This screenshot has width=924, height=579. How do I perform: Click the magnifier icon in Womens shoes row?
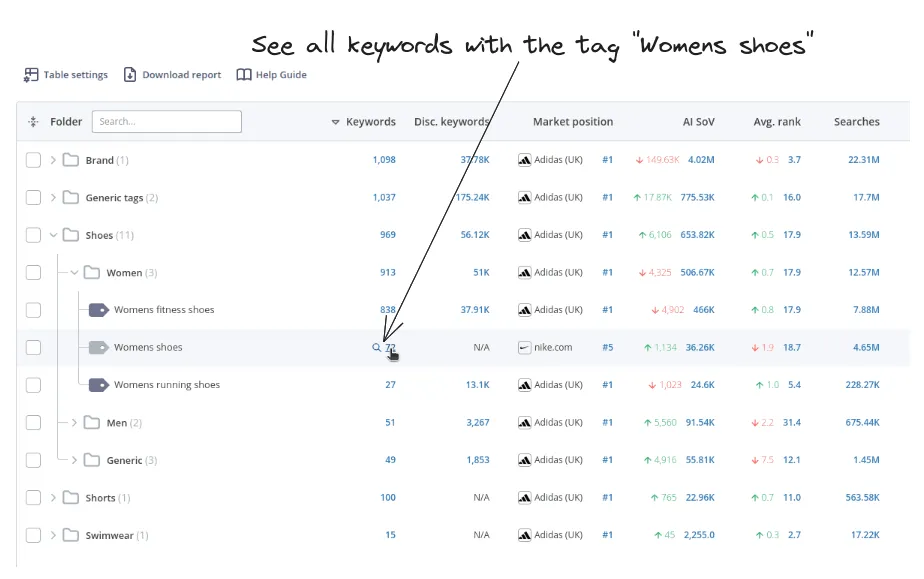pyautogui.click(x=377, y=348)
